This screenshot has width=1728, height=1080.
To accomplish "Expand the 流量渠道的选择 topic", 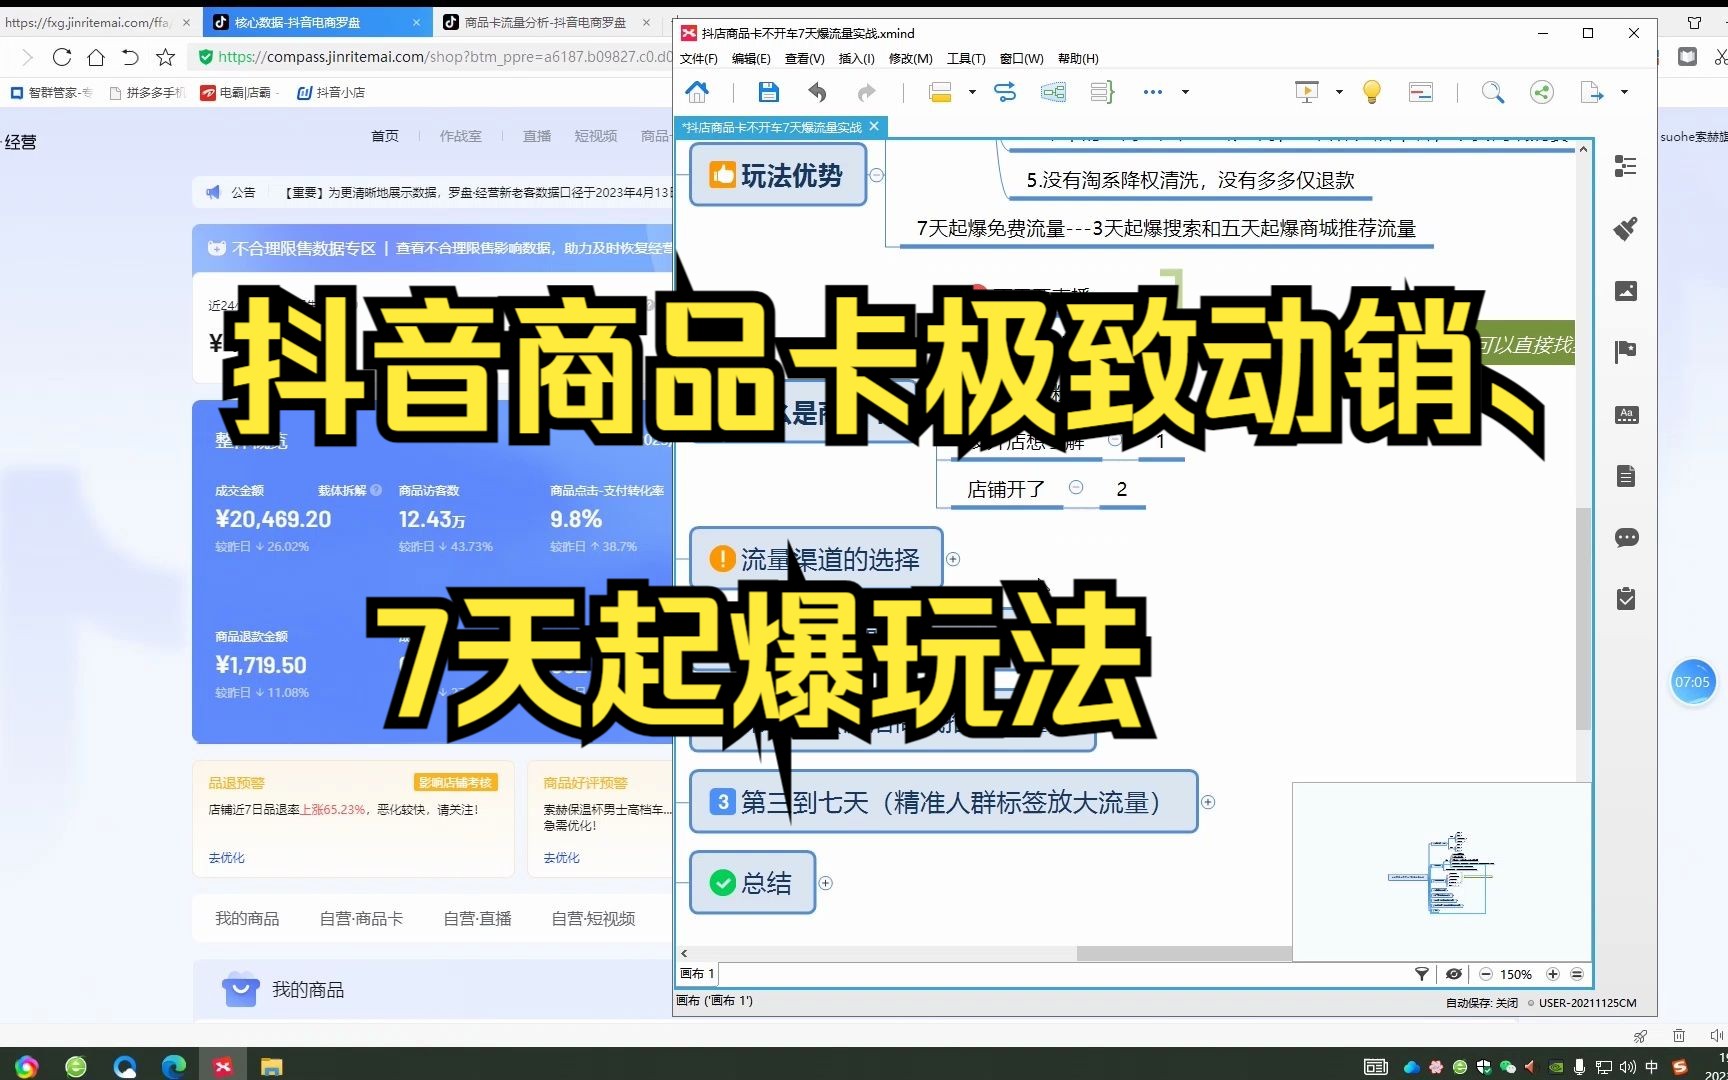I will pos(953,559).
